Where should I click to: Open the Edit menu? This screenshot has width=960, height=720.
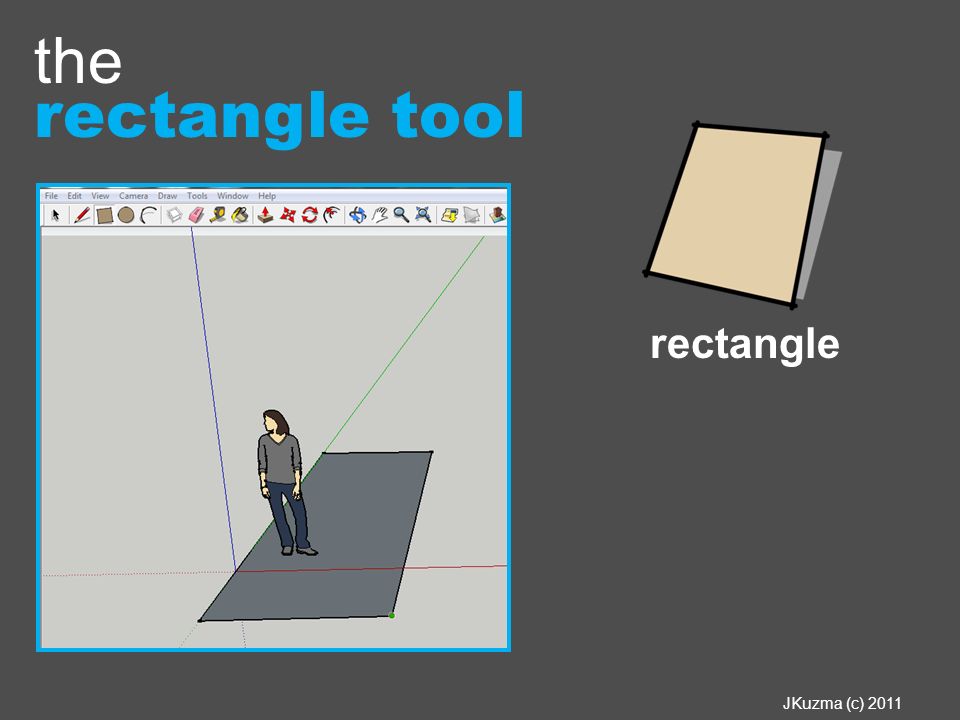pos(74,196)
